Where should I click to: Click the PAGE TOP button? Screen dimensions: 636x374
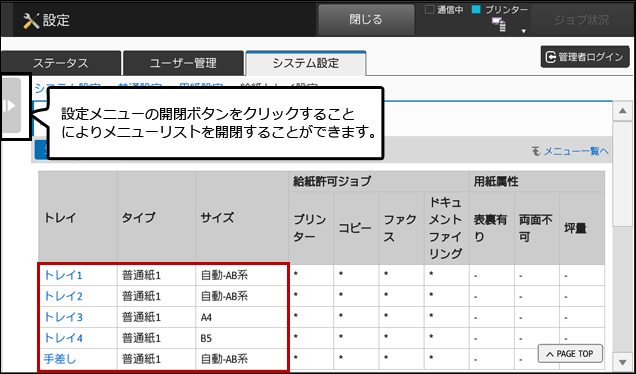pos(570,354)
